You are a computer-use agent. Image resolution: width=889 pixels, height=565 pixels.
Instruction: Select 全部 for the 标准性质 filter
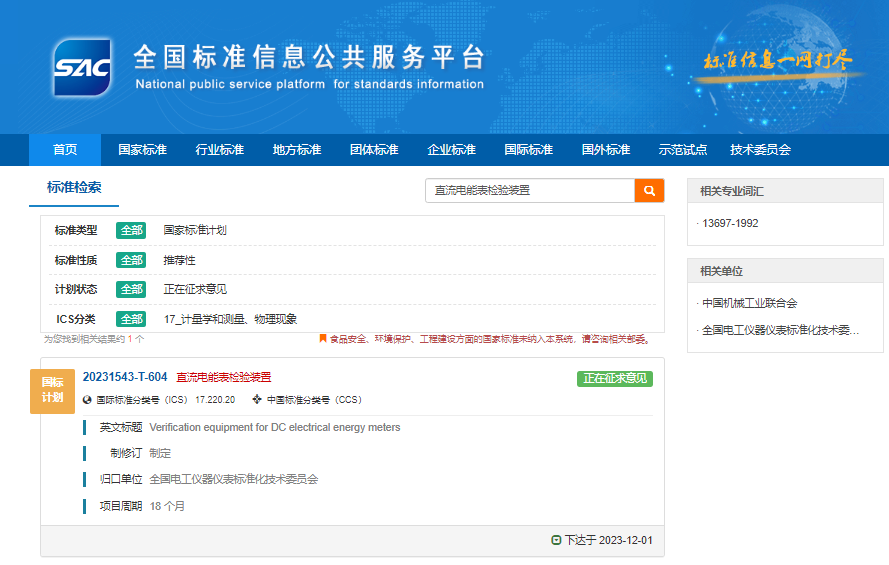click(131, 260)
